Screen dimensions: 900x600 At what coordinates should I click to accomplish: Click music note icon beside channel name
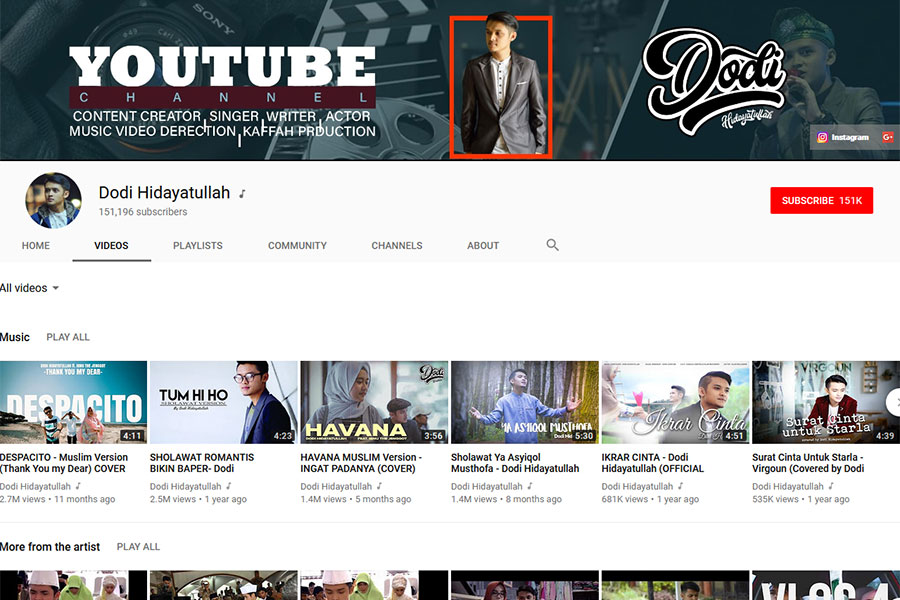242,194
